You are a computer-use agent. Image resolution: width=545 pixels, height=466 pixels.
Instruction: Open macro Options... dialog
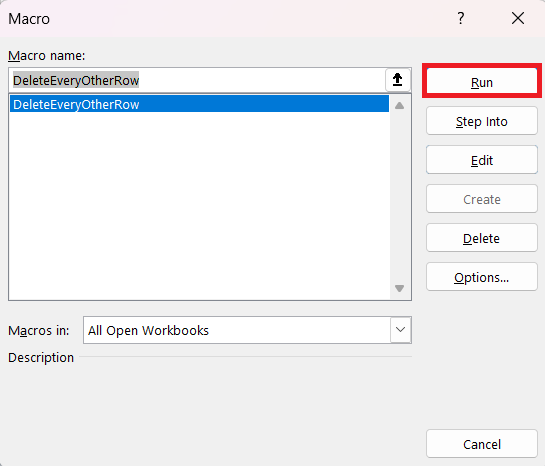point(482,277)
